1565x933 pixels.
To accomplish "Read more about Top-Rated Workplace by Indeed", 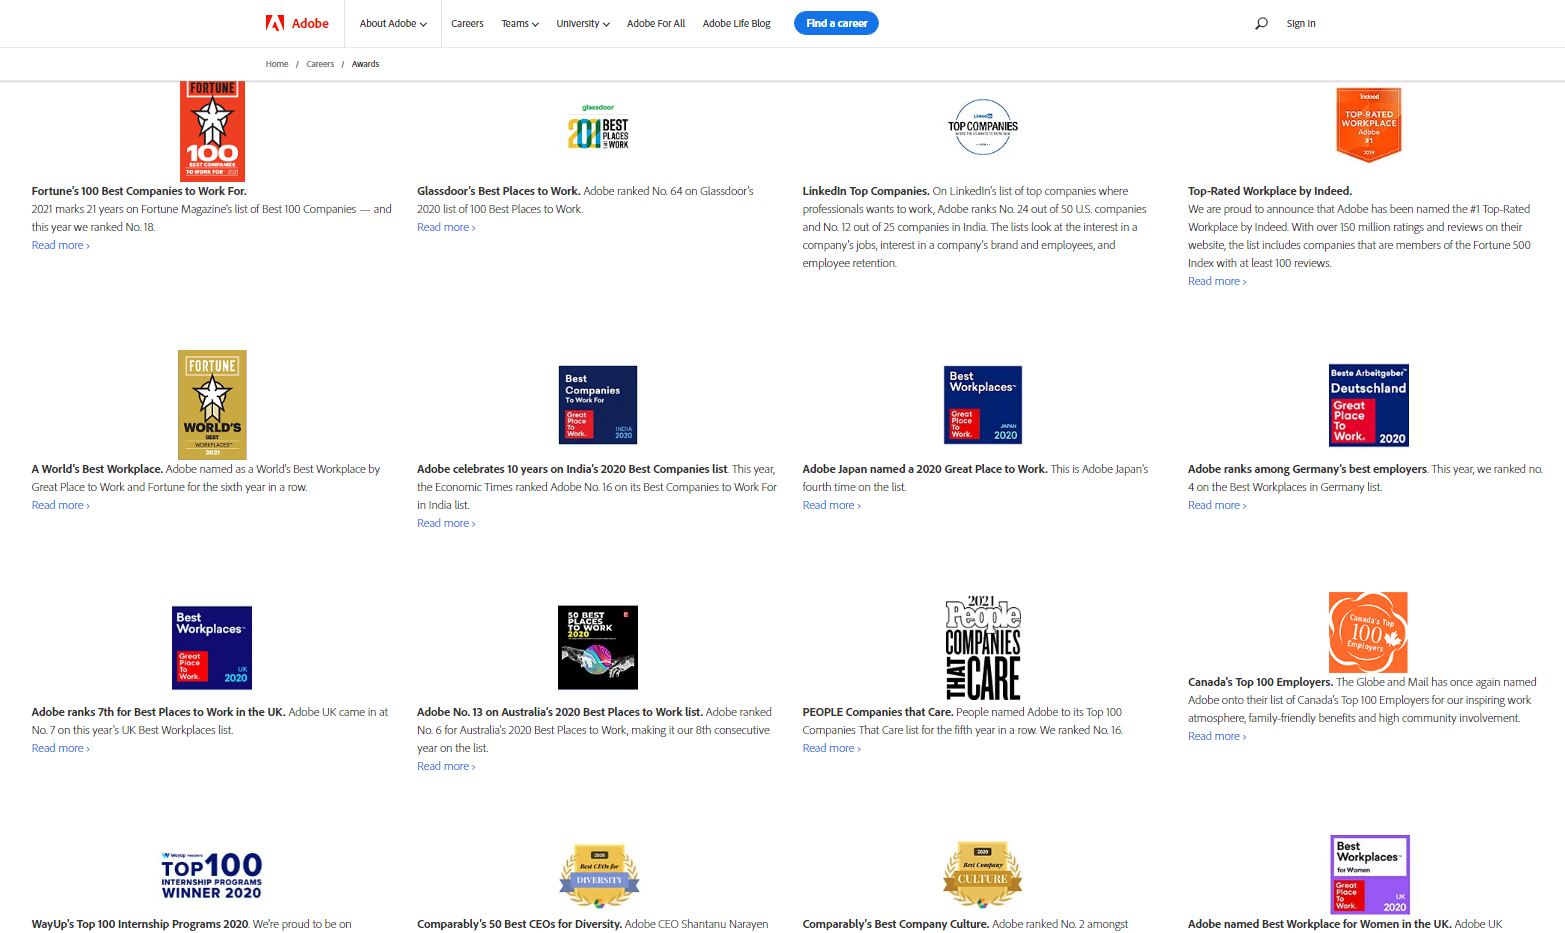I will click(1217, 281).
